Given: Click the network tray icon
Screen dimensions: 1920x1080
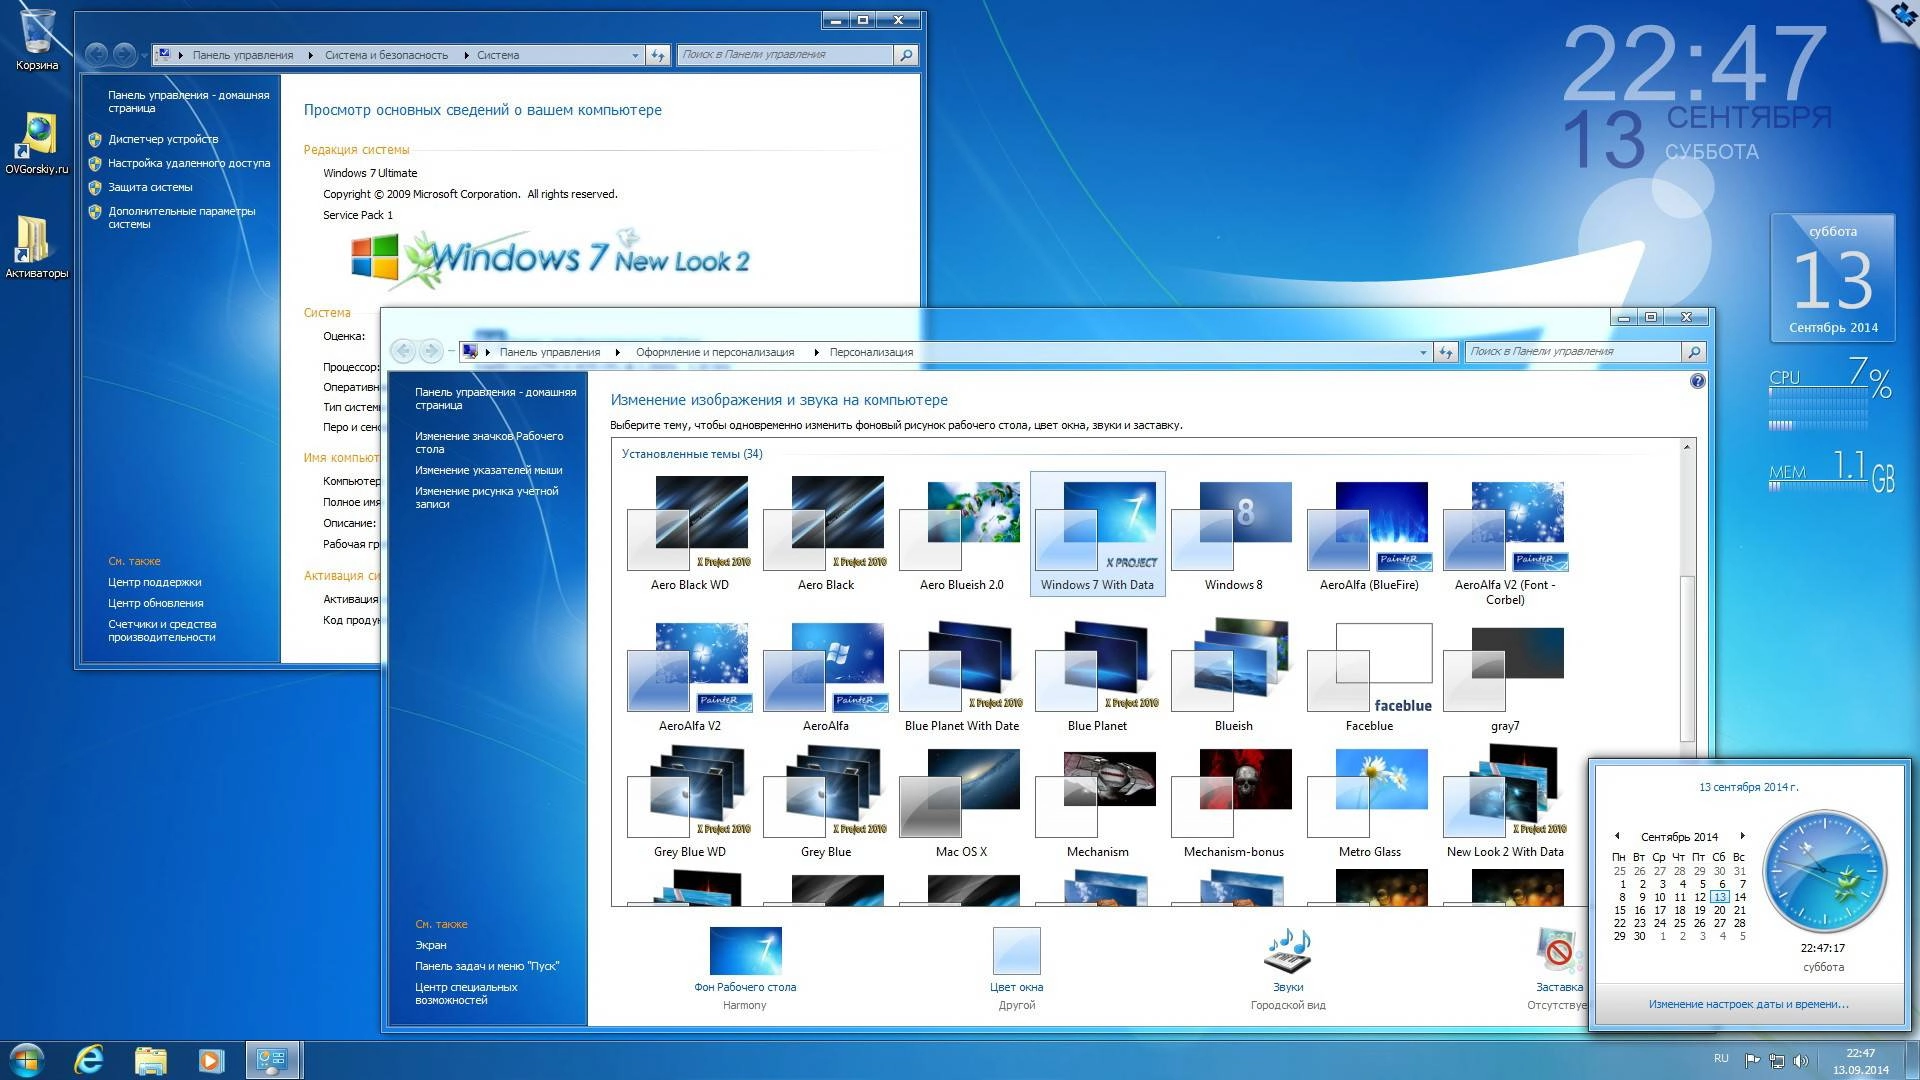Looking at the screenshot, I should click(1777, 1061).
